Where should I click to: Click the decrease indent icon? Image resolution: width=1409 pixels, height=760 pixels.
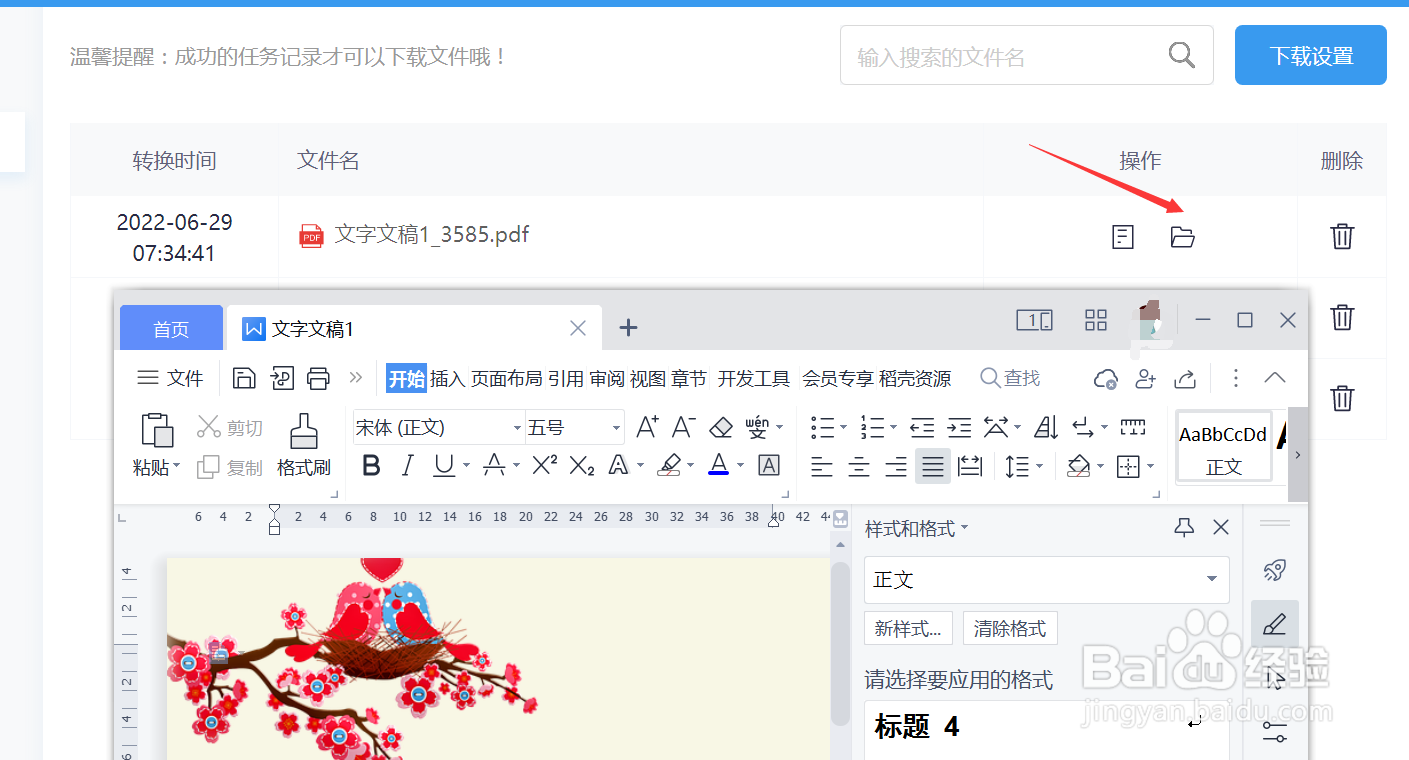coord(922,428)
